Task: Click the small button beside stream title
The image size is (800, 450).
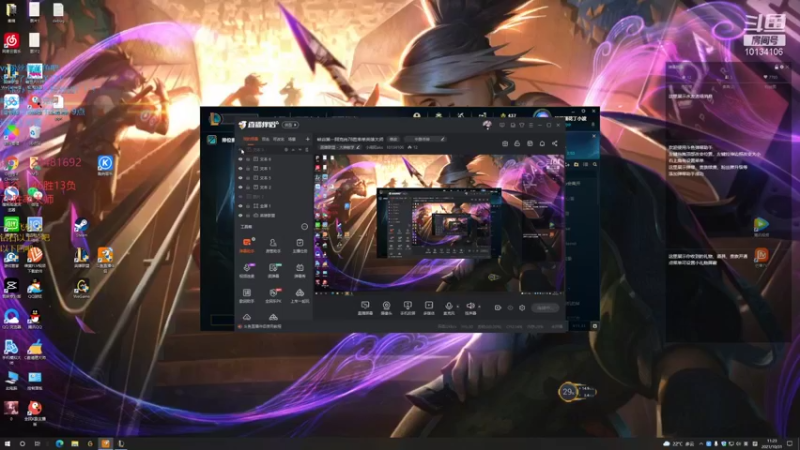Action: (x=393, y=139)
